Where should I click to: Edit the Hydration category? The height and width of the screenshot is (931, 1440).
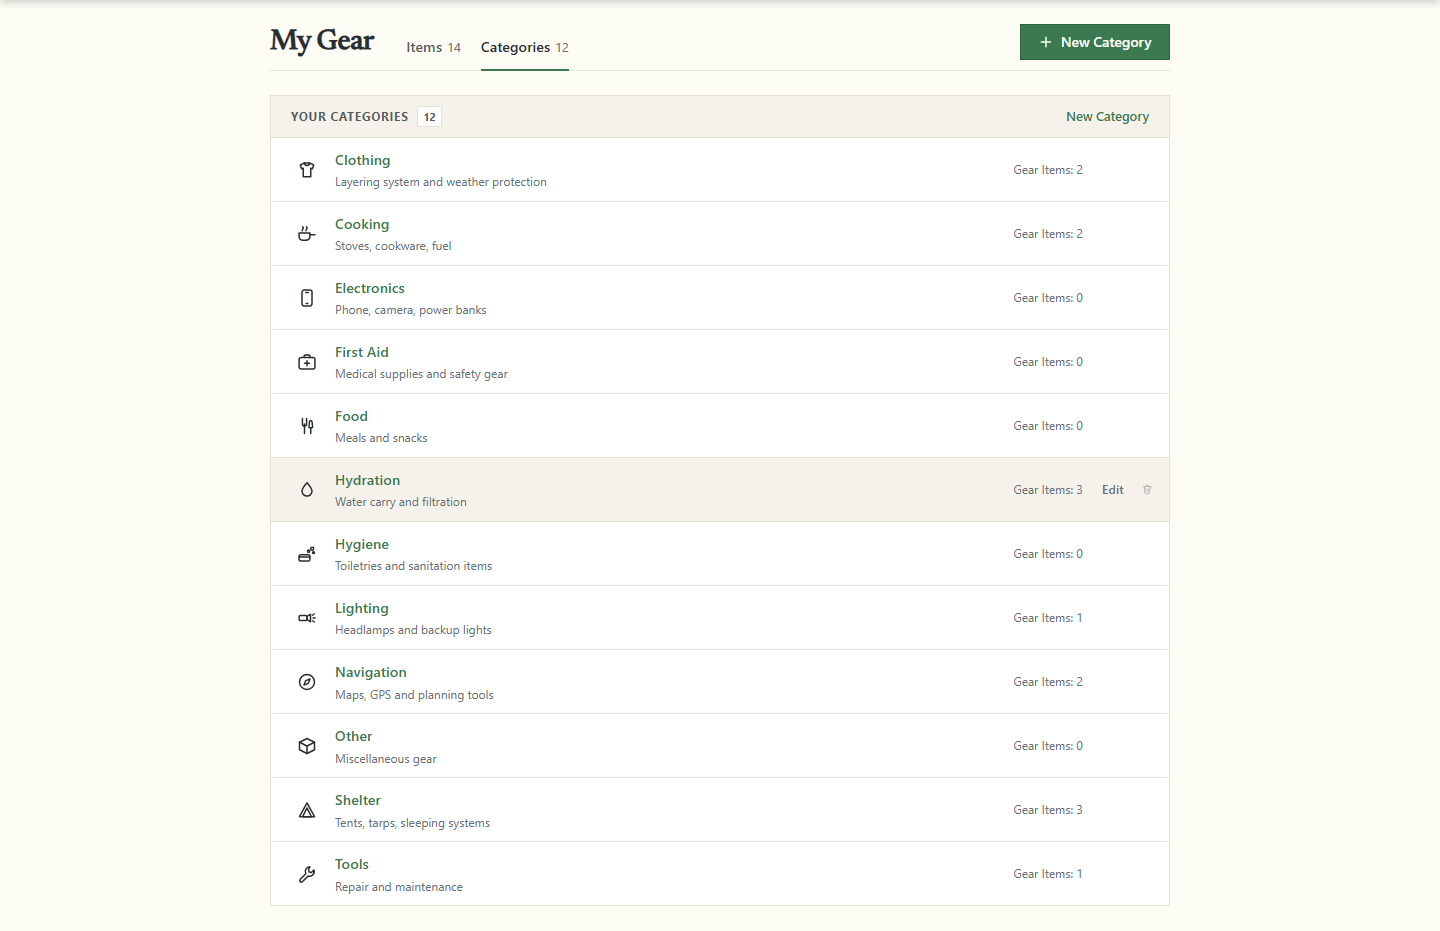click(x=1113, y=490)
